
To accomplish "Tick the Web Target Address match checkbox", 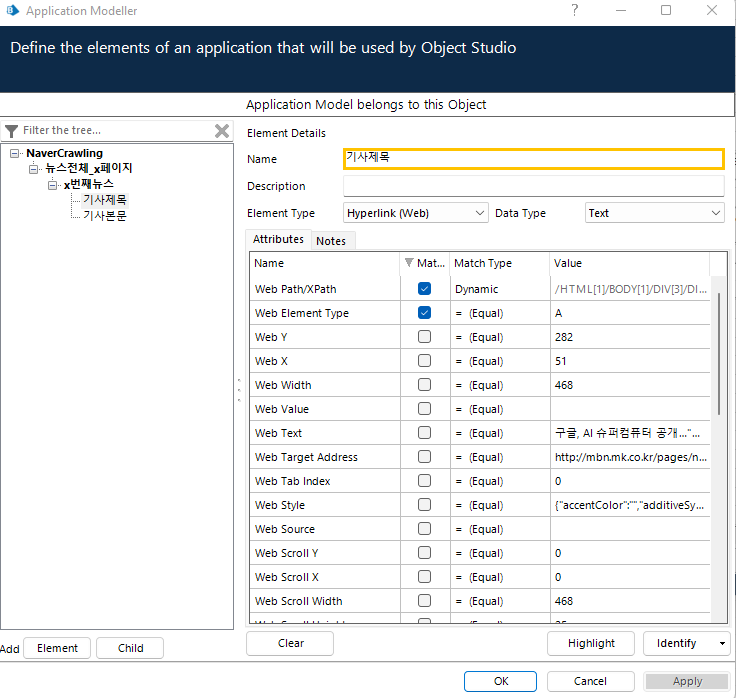I will coord(425,457).
